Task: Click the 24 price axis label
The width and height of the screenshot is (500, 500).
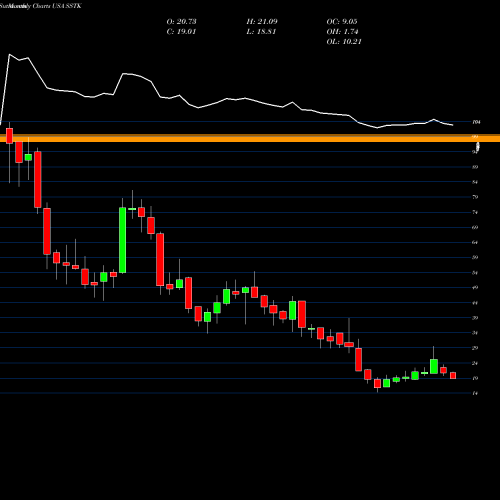Action: (x=475, y=363)
